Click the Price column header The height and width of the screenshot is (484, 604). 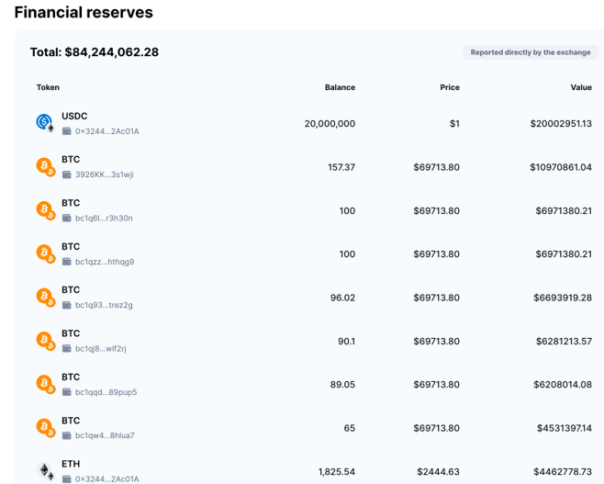click(450, 87)
